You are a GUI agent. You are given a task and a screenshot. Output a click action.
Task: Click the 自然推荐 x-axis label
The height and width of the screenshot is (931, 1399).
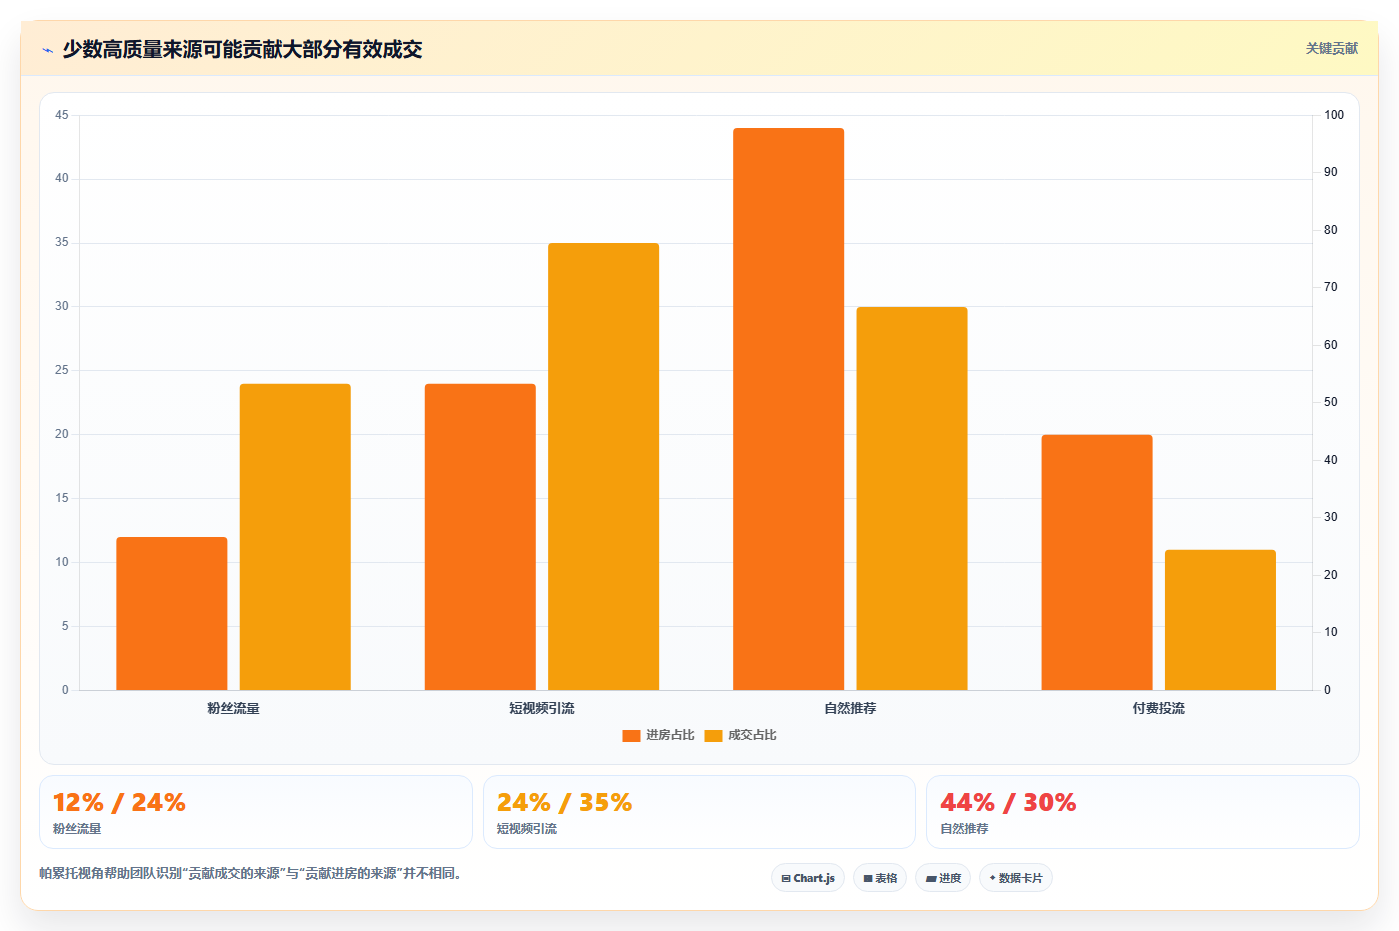[x=850, y=708]
